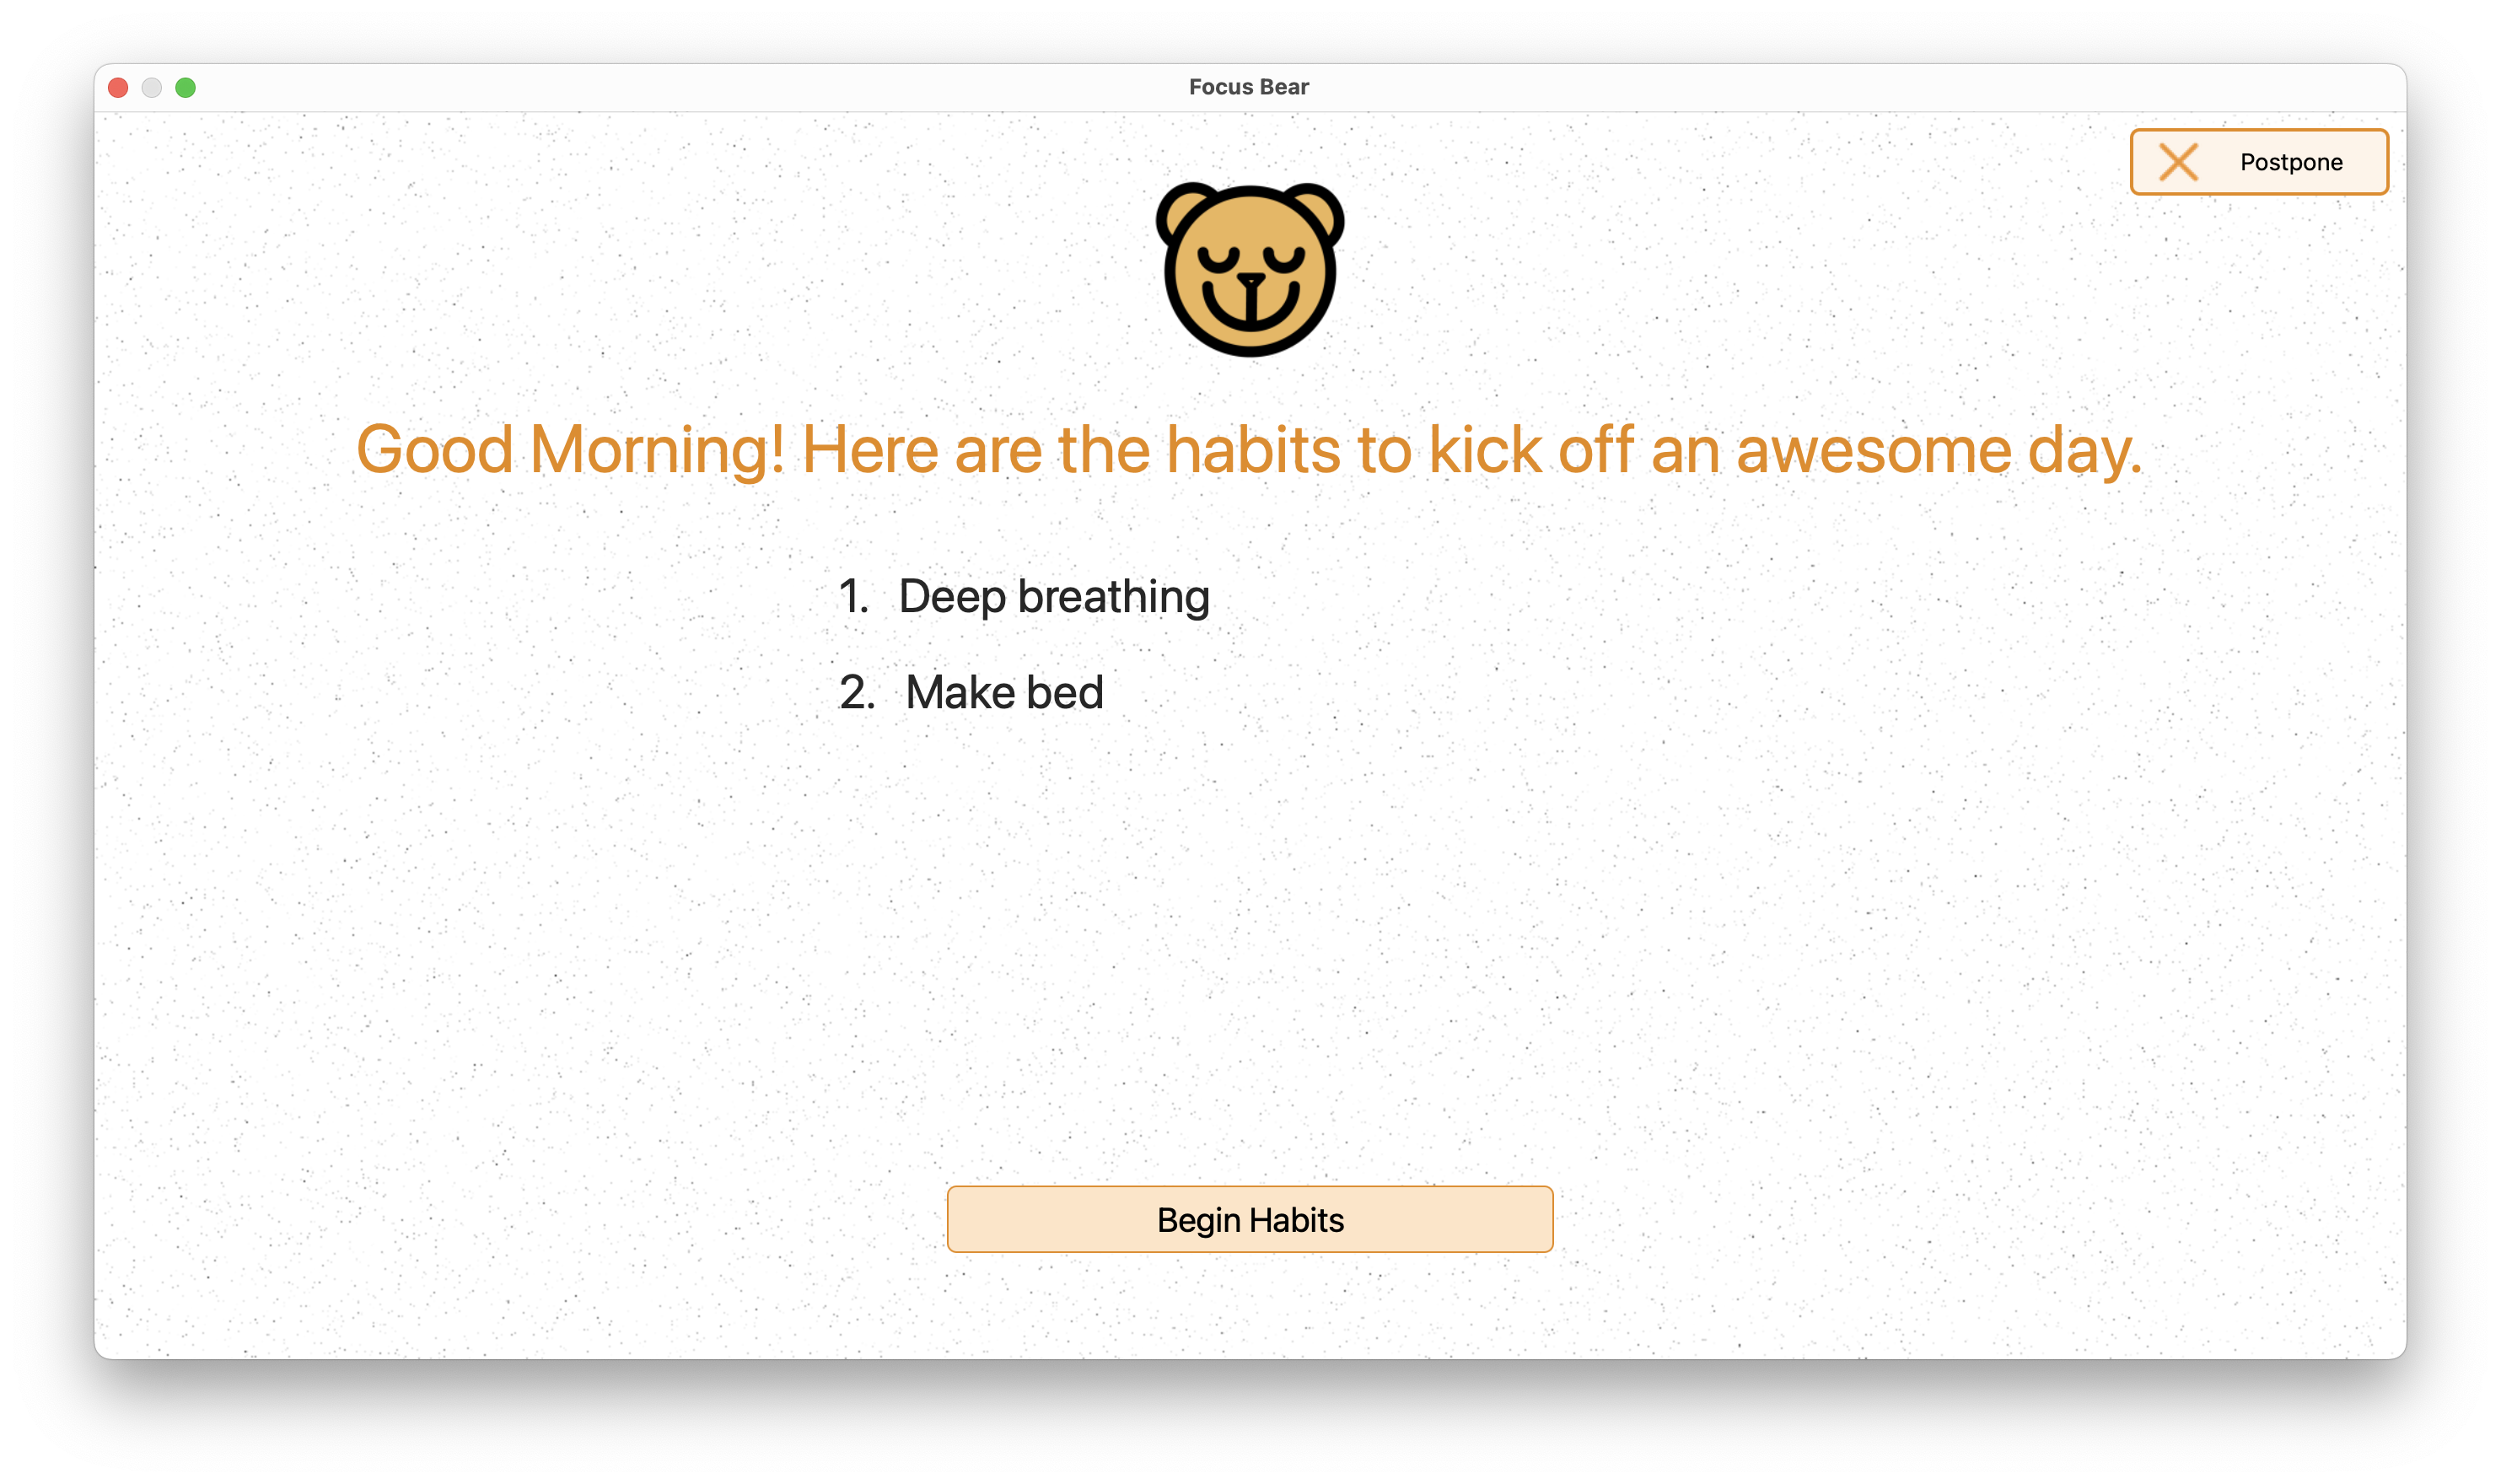Click the word awesome in the heading

[1873, 450]
